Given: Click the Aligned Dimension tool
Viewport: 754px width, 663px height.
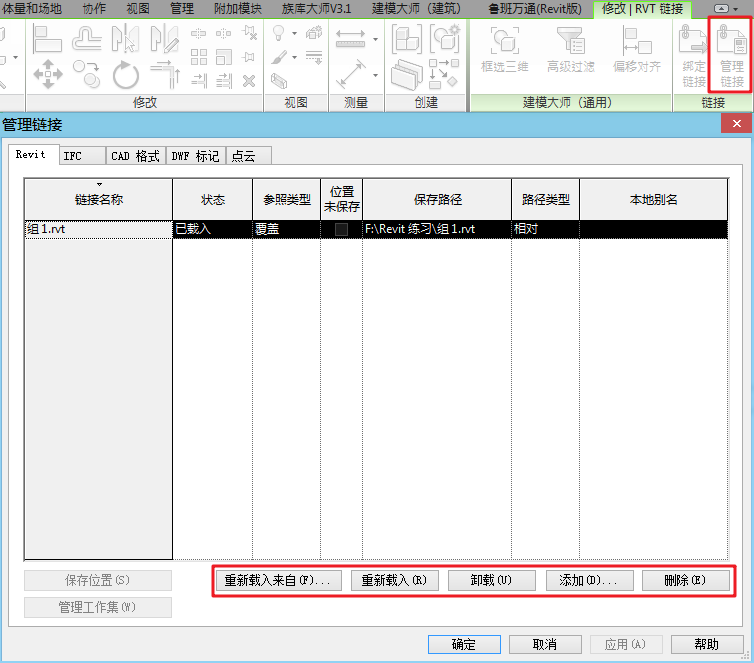Looking at the screenshot, I should coord(351,75).
